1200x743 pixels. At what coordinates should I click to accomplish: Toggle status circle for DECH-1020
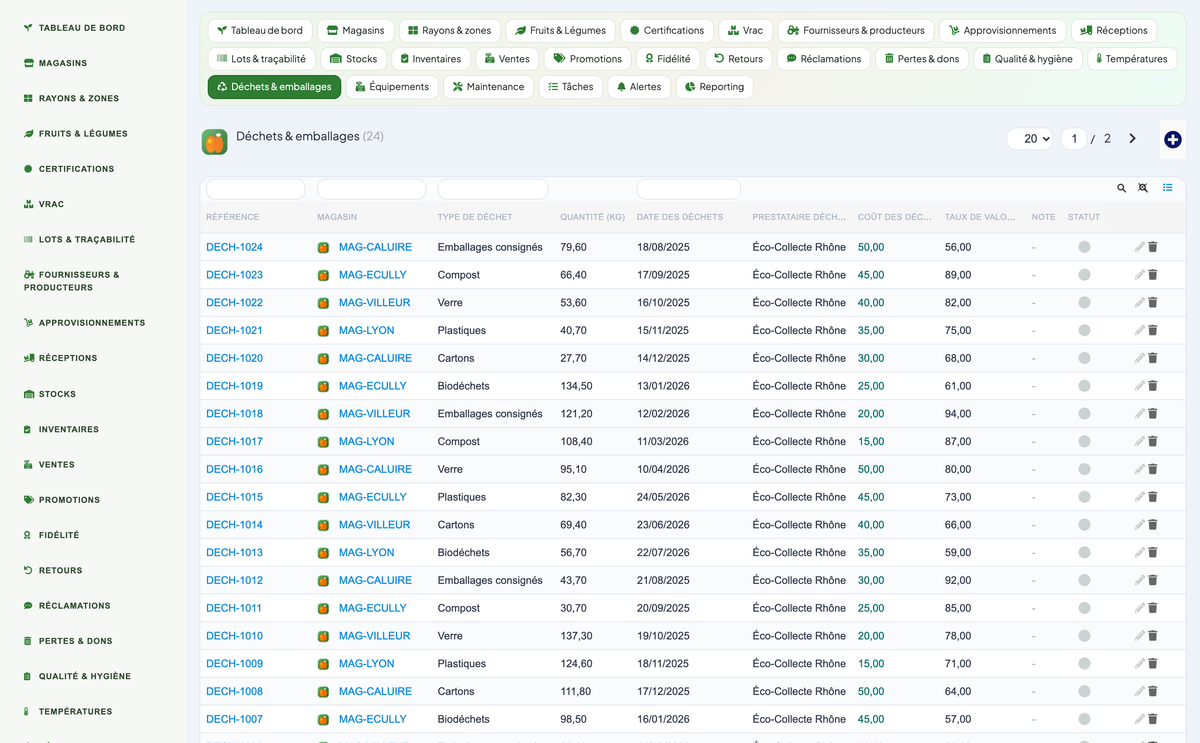coord(1084,358)
